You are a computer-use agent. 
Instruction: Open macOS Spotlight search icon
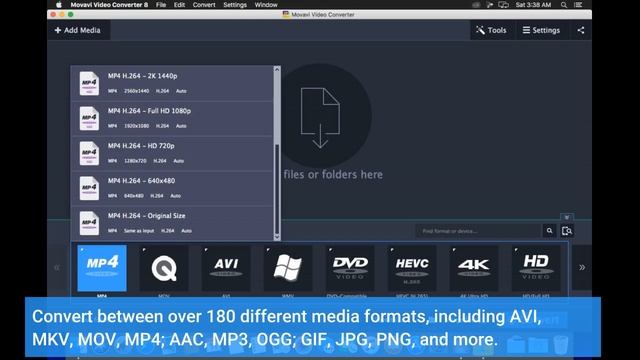pyautogui.click(x=564, y=5)
